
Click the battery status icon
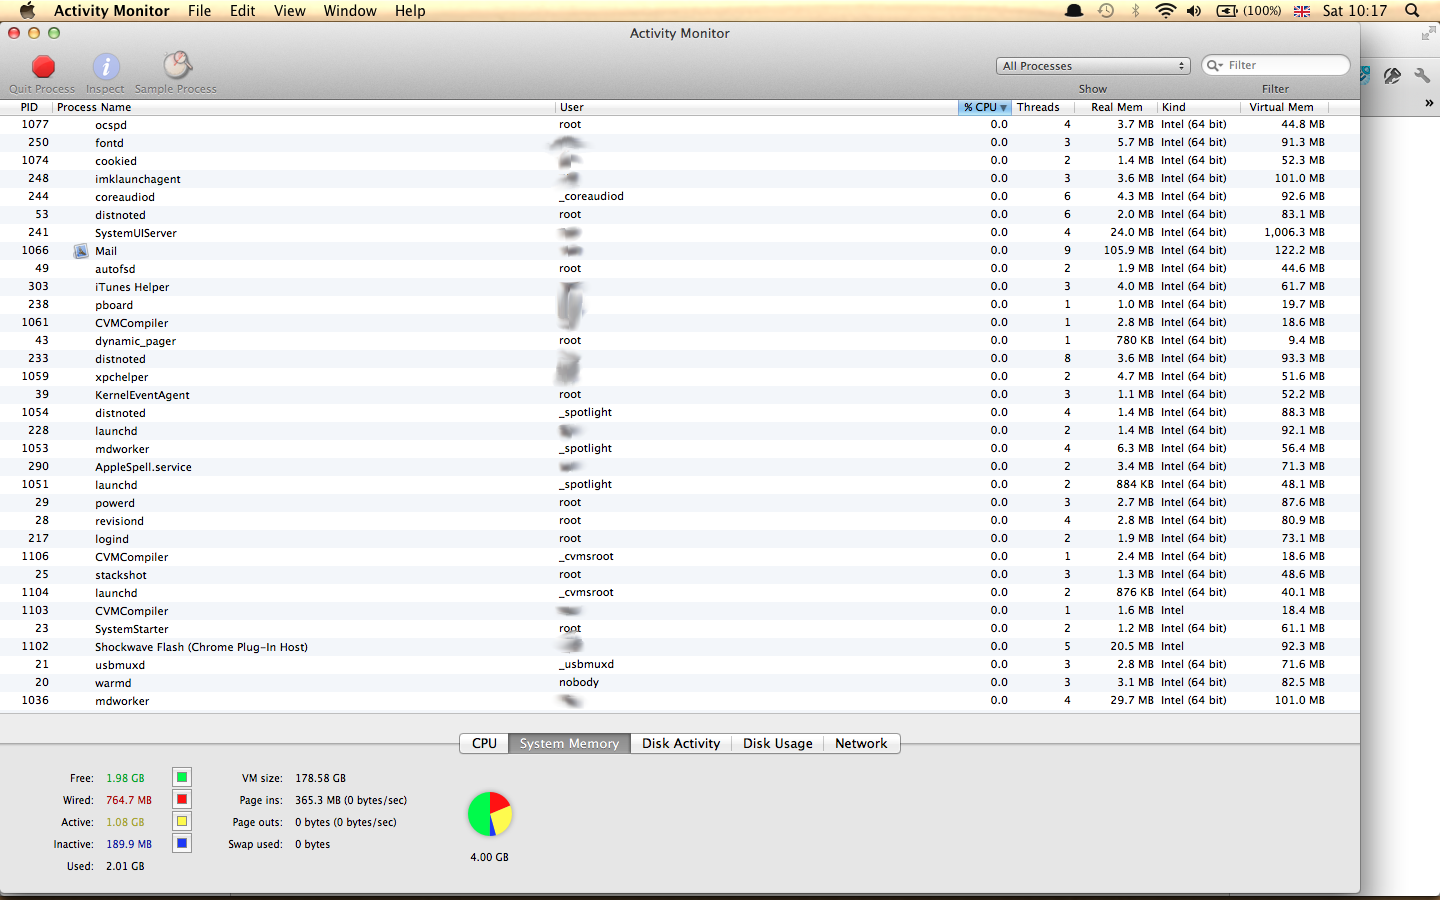pos(1227,10)
